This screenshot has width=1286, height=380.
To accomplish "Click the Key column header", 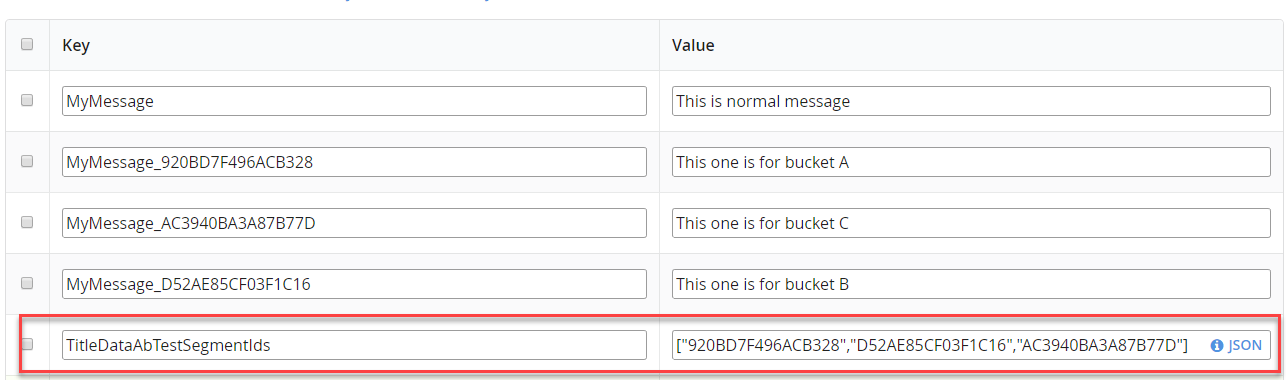I will coord(76,45).
